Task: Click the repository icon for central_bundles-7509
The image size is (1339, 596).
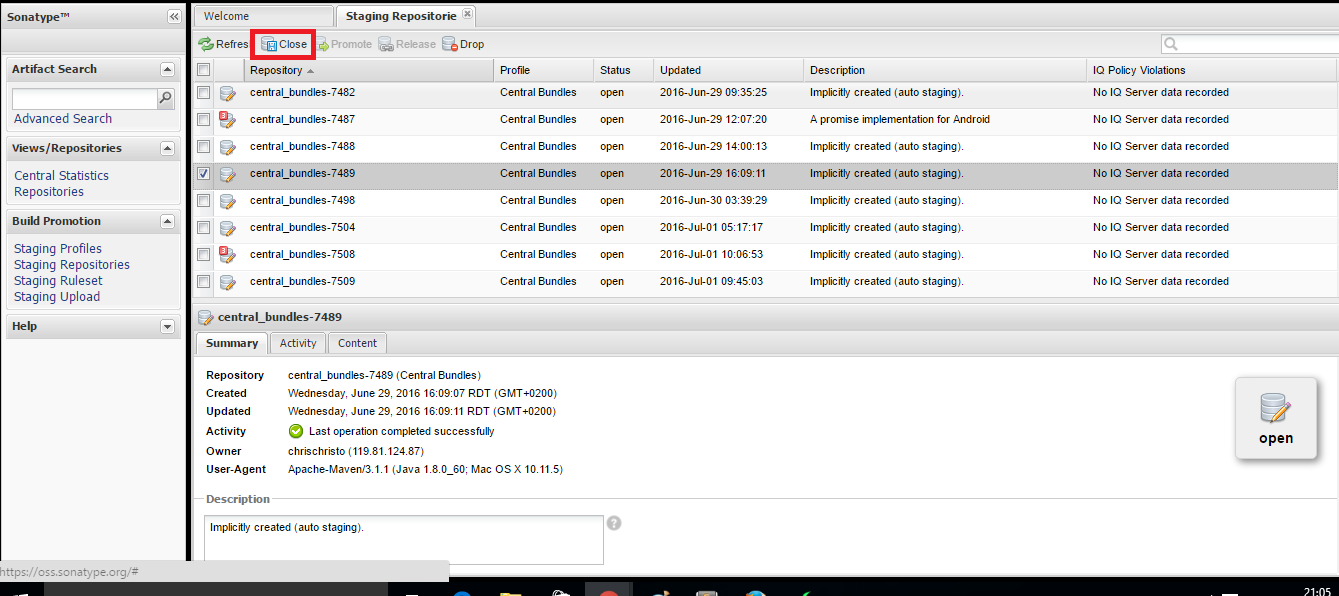Action: [x=227, y=282]
